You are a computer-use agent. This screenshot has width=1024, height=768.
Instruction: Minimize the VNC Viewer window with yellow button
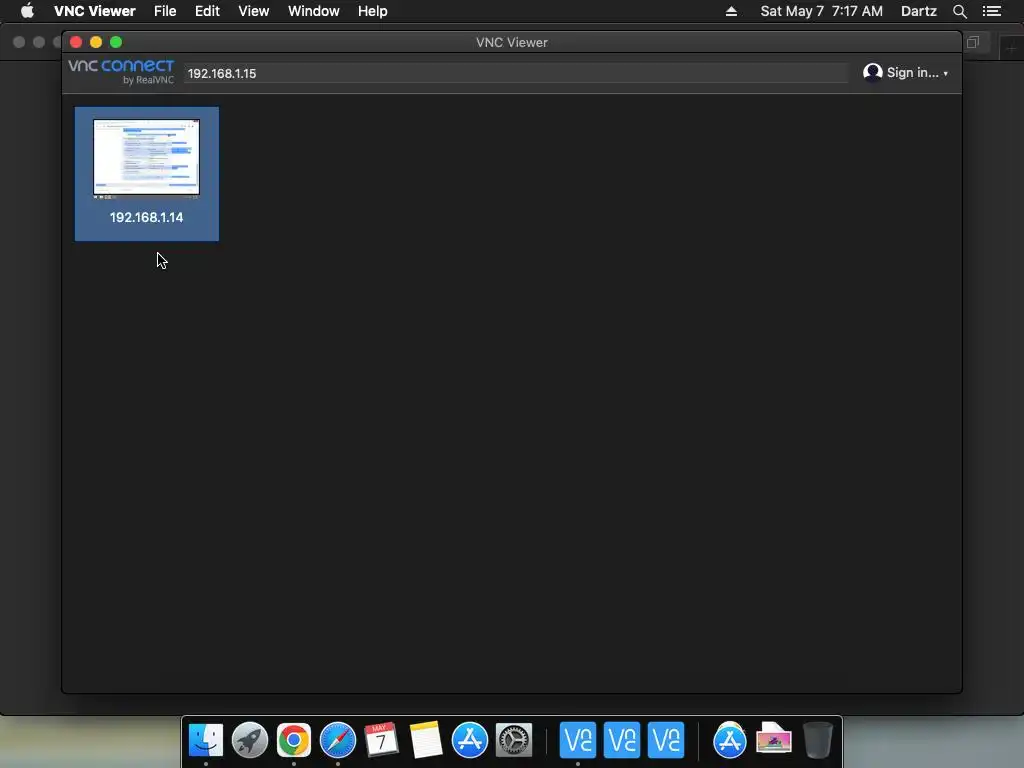[96, 42]
